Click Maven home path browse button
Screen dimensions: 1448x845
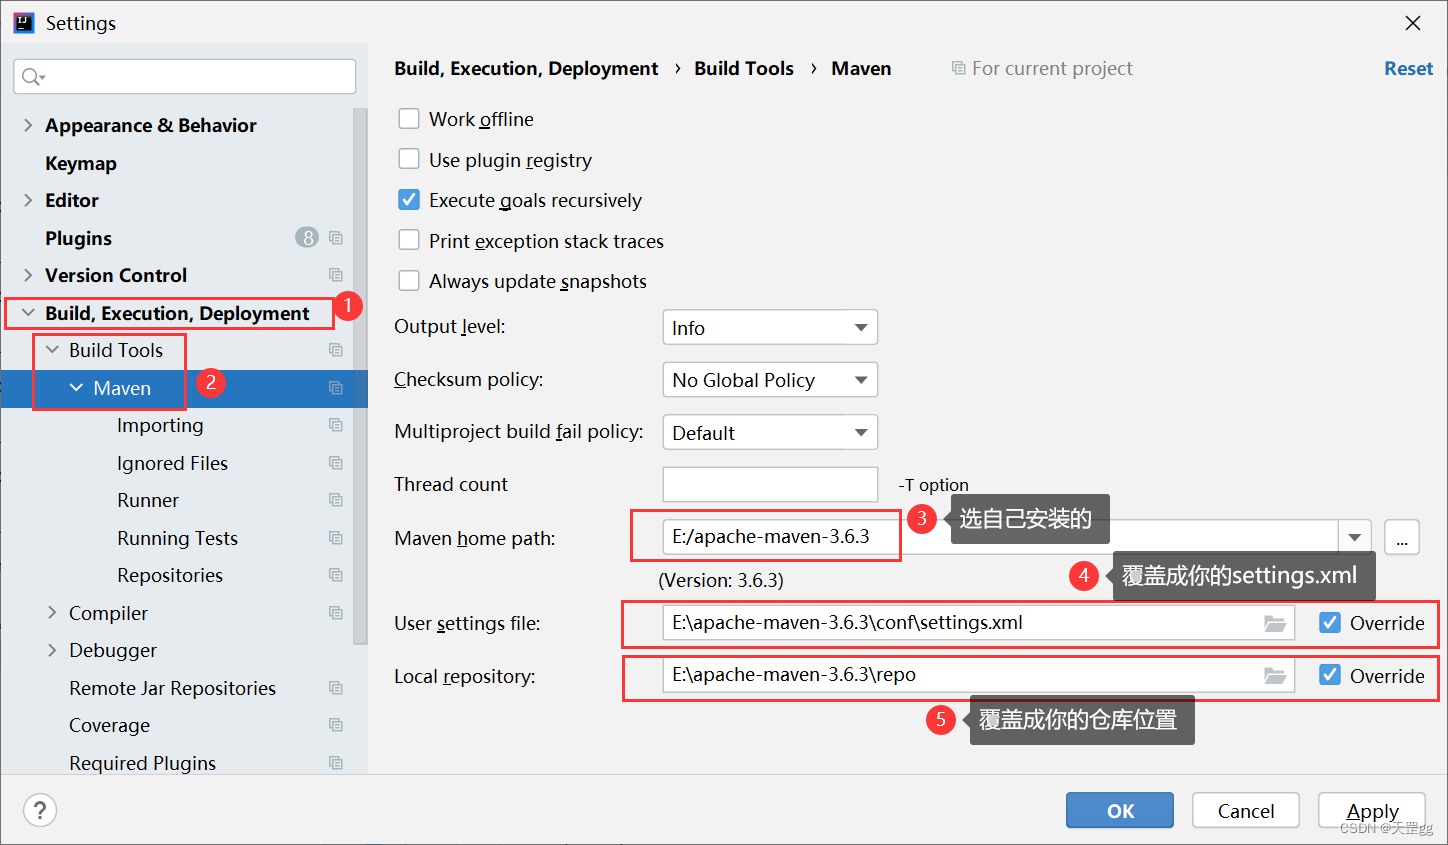click(1402, 537)
